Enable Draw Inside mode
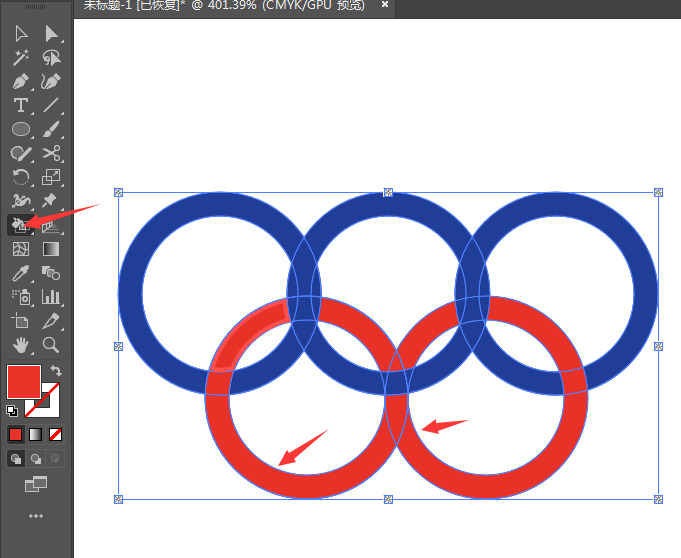The height and width of the screenshot is (558, 681). click(x=55, y=459)
